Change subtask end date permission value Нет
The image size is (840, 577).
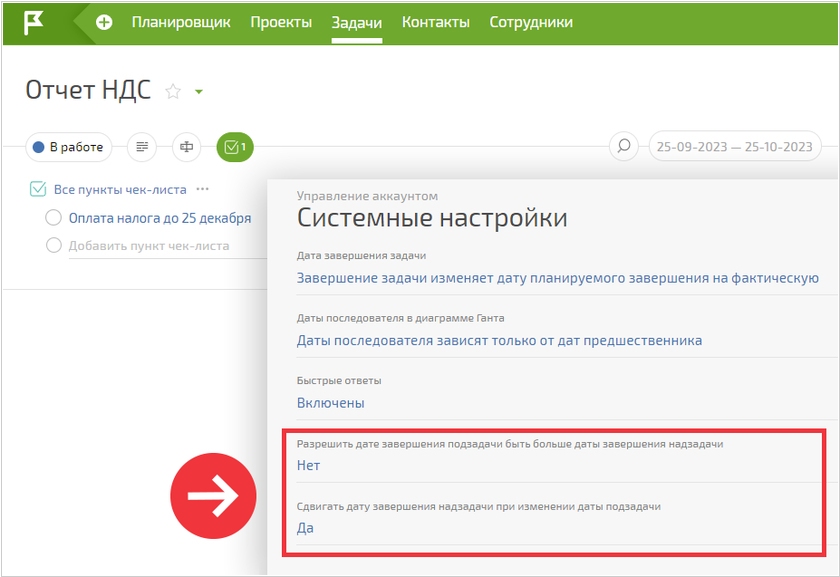309,466
